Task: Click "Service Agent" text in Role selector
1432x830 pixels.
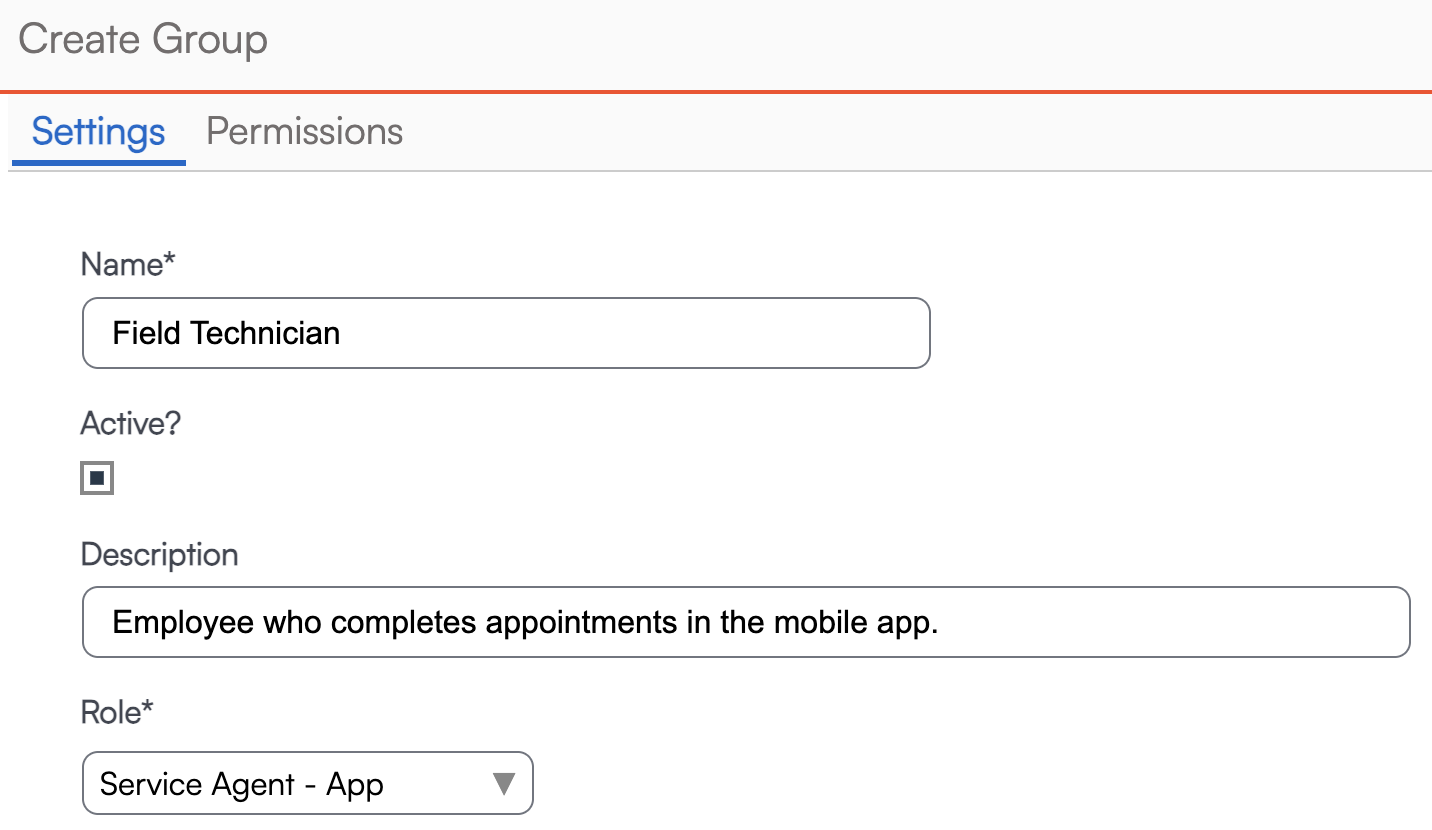Action: click(197, 785)
